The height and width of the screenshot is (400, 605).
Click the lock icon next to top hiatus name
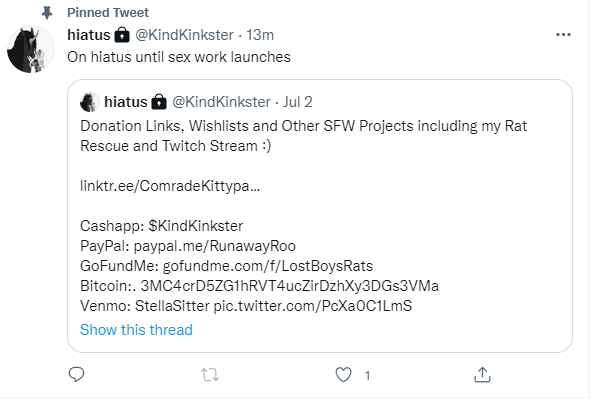click(x=122, y=35)
